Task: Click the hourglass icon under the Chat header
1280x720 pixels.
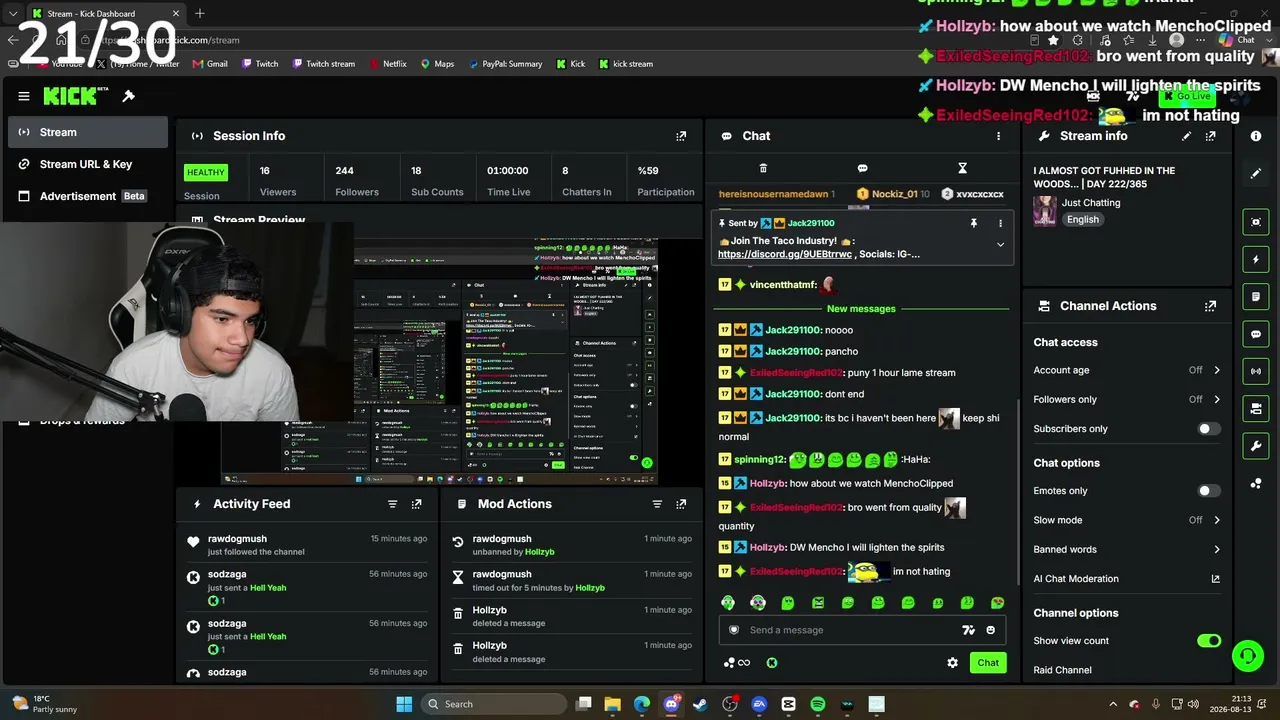Action: [x=962, y=168]
